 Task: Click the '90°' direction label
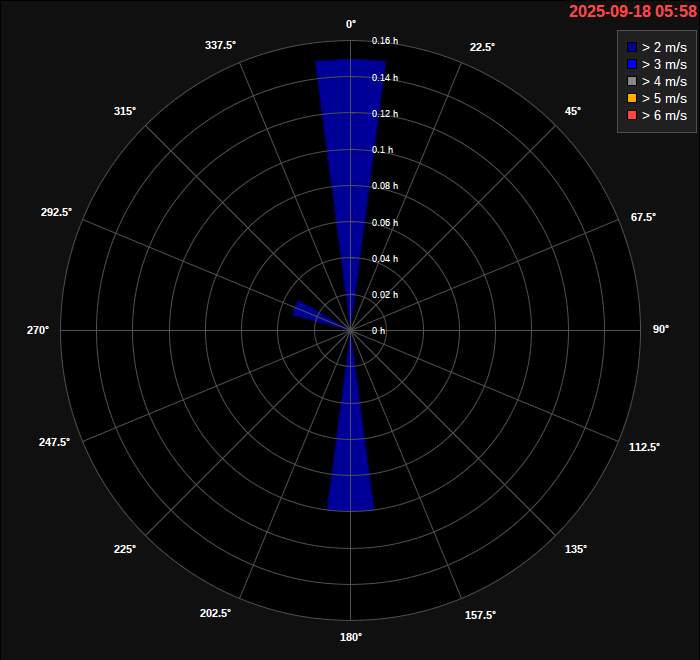point(661,330)
